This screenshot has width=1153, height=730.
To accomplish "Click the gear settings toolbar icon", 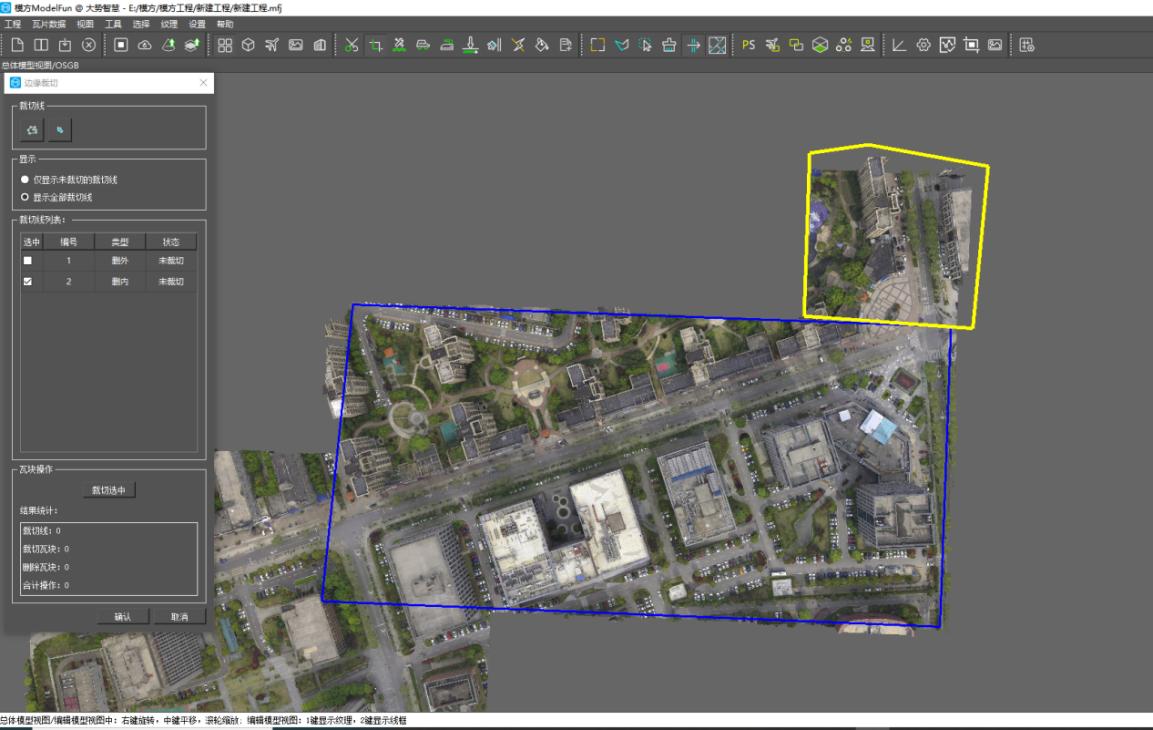I will 924,45.
